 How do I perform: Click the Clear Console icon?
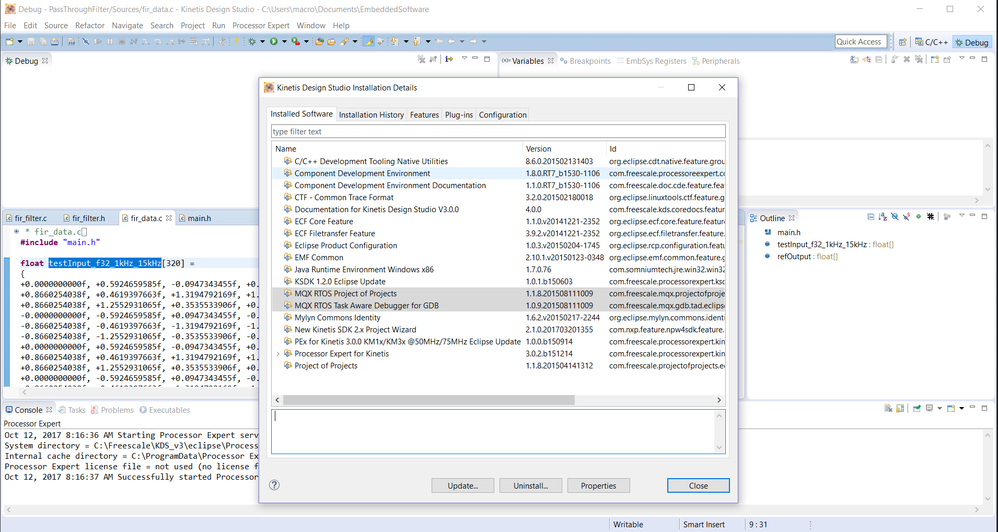889,409
